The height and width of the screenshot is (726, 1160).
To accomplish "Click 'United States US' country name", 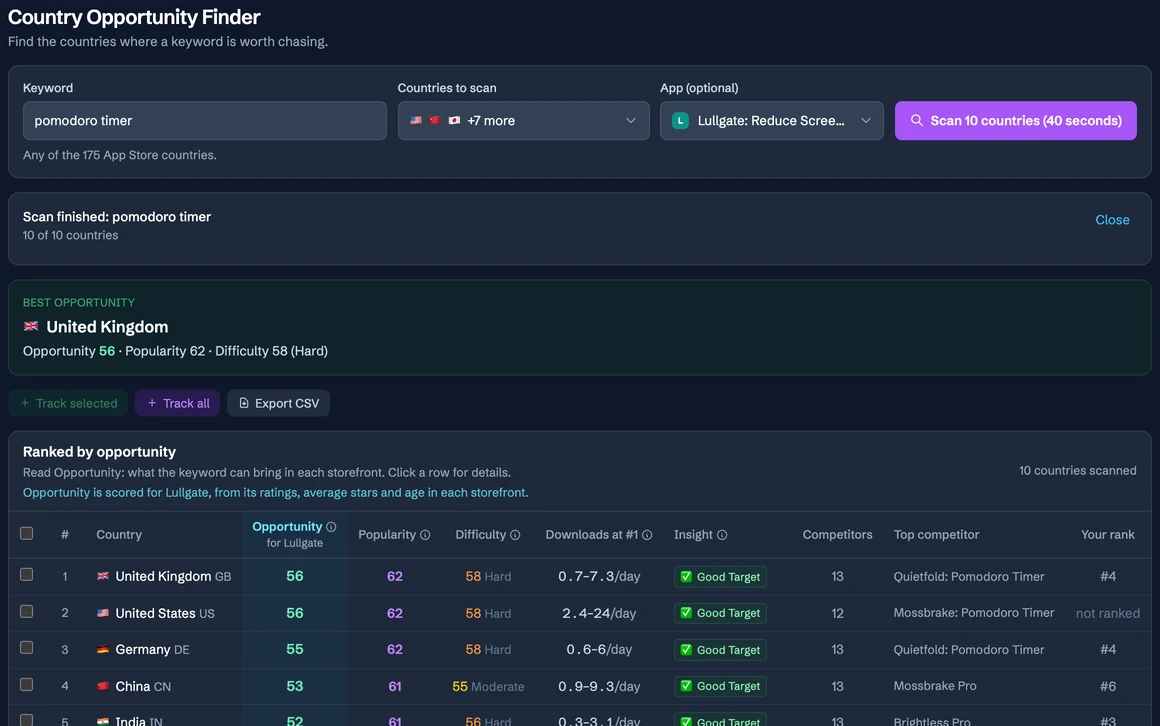I will [x=165, y=613].
